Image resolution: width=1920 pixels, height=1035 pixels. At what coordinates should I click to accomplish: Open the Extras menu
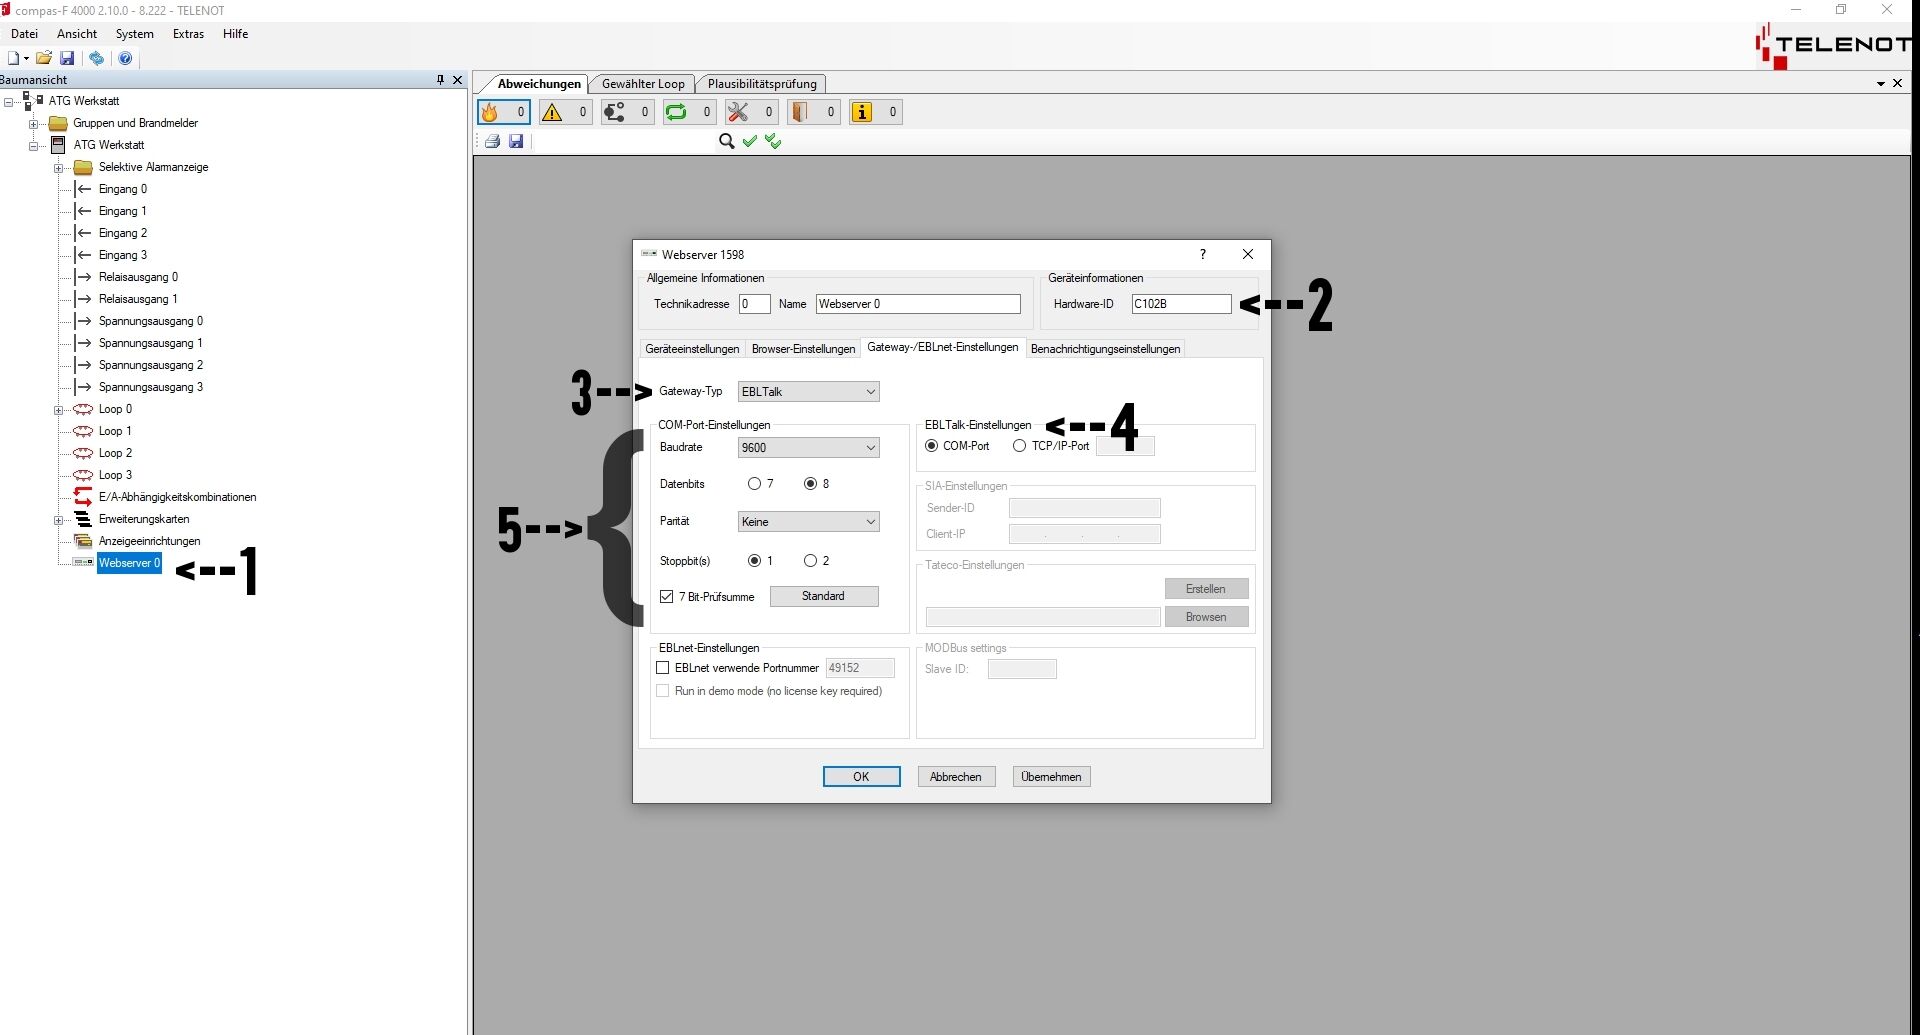[x=188, y=34]
